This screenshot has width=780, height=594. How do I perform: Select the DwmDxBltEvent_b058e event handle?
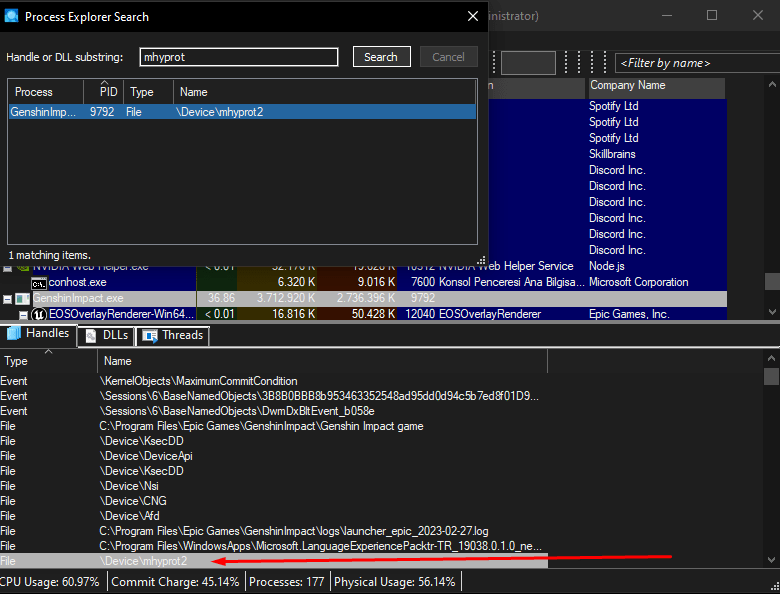click(x=274, y=411)
